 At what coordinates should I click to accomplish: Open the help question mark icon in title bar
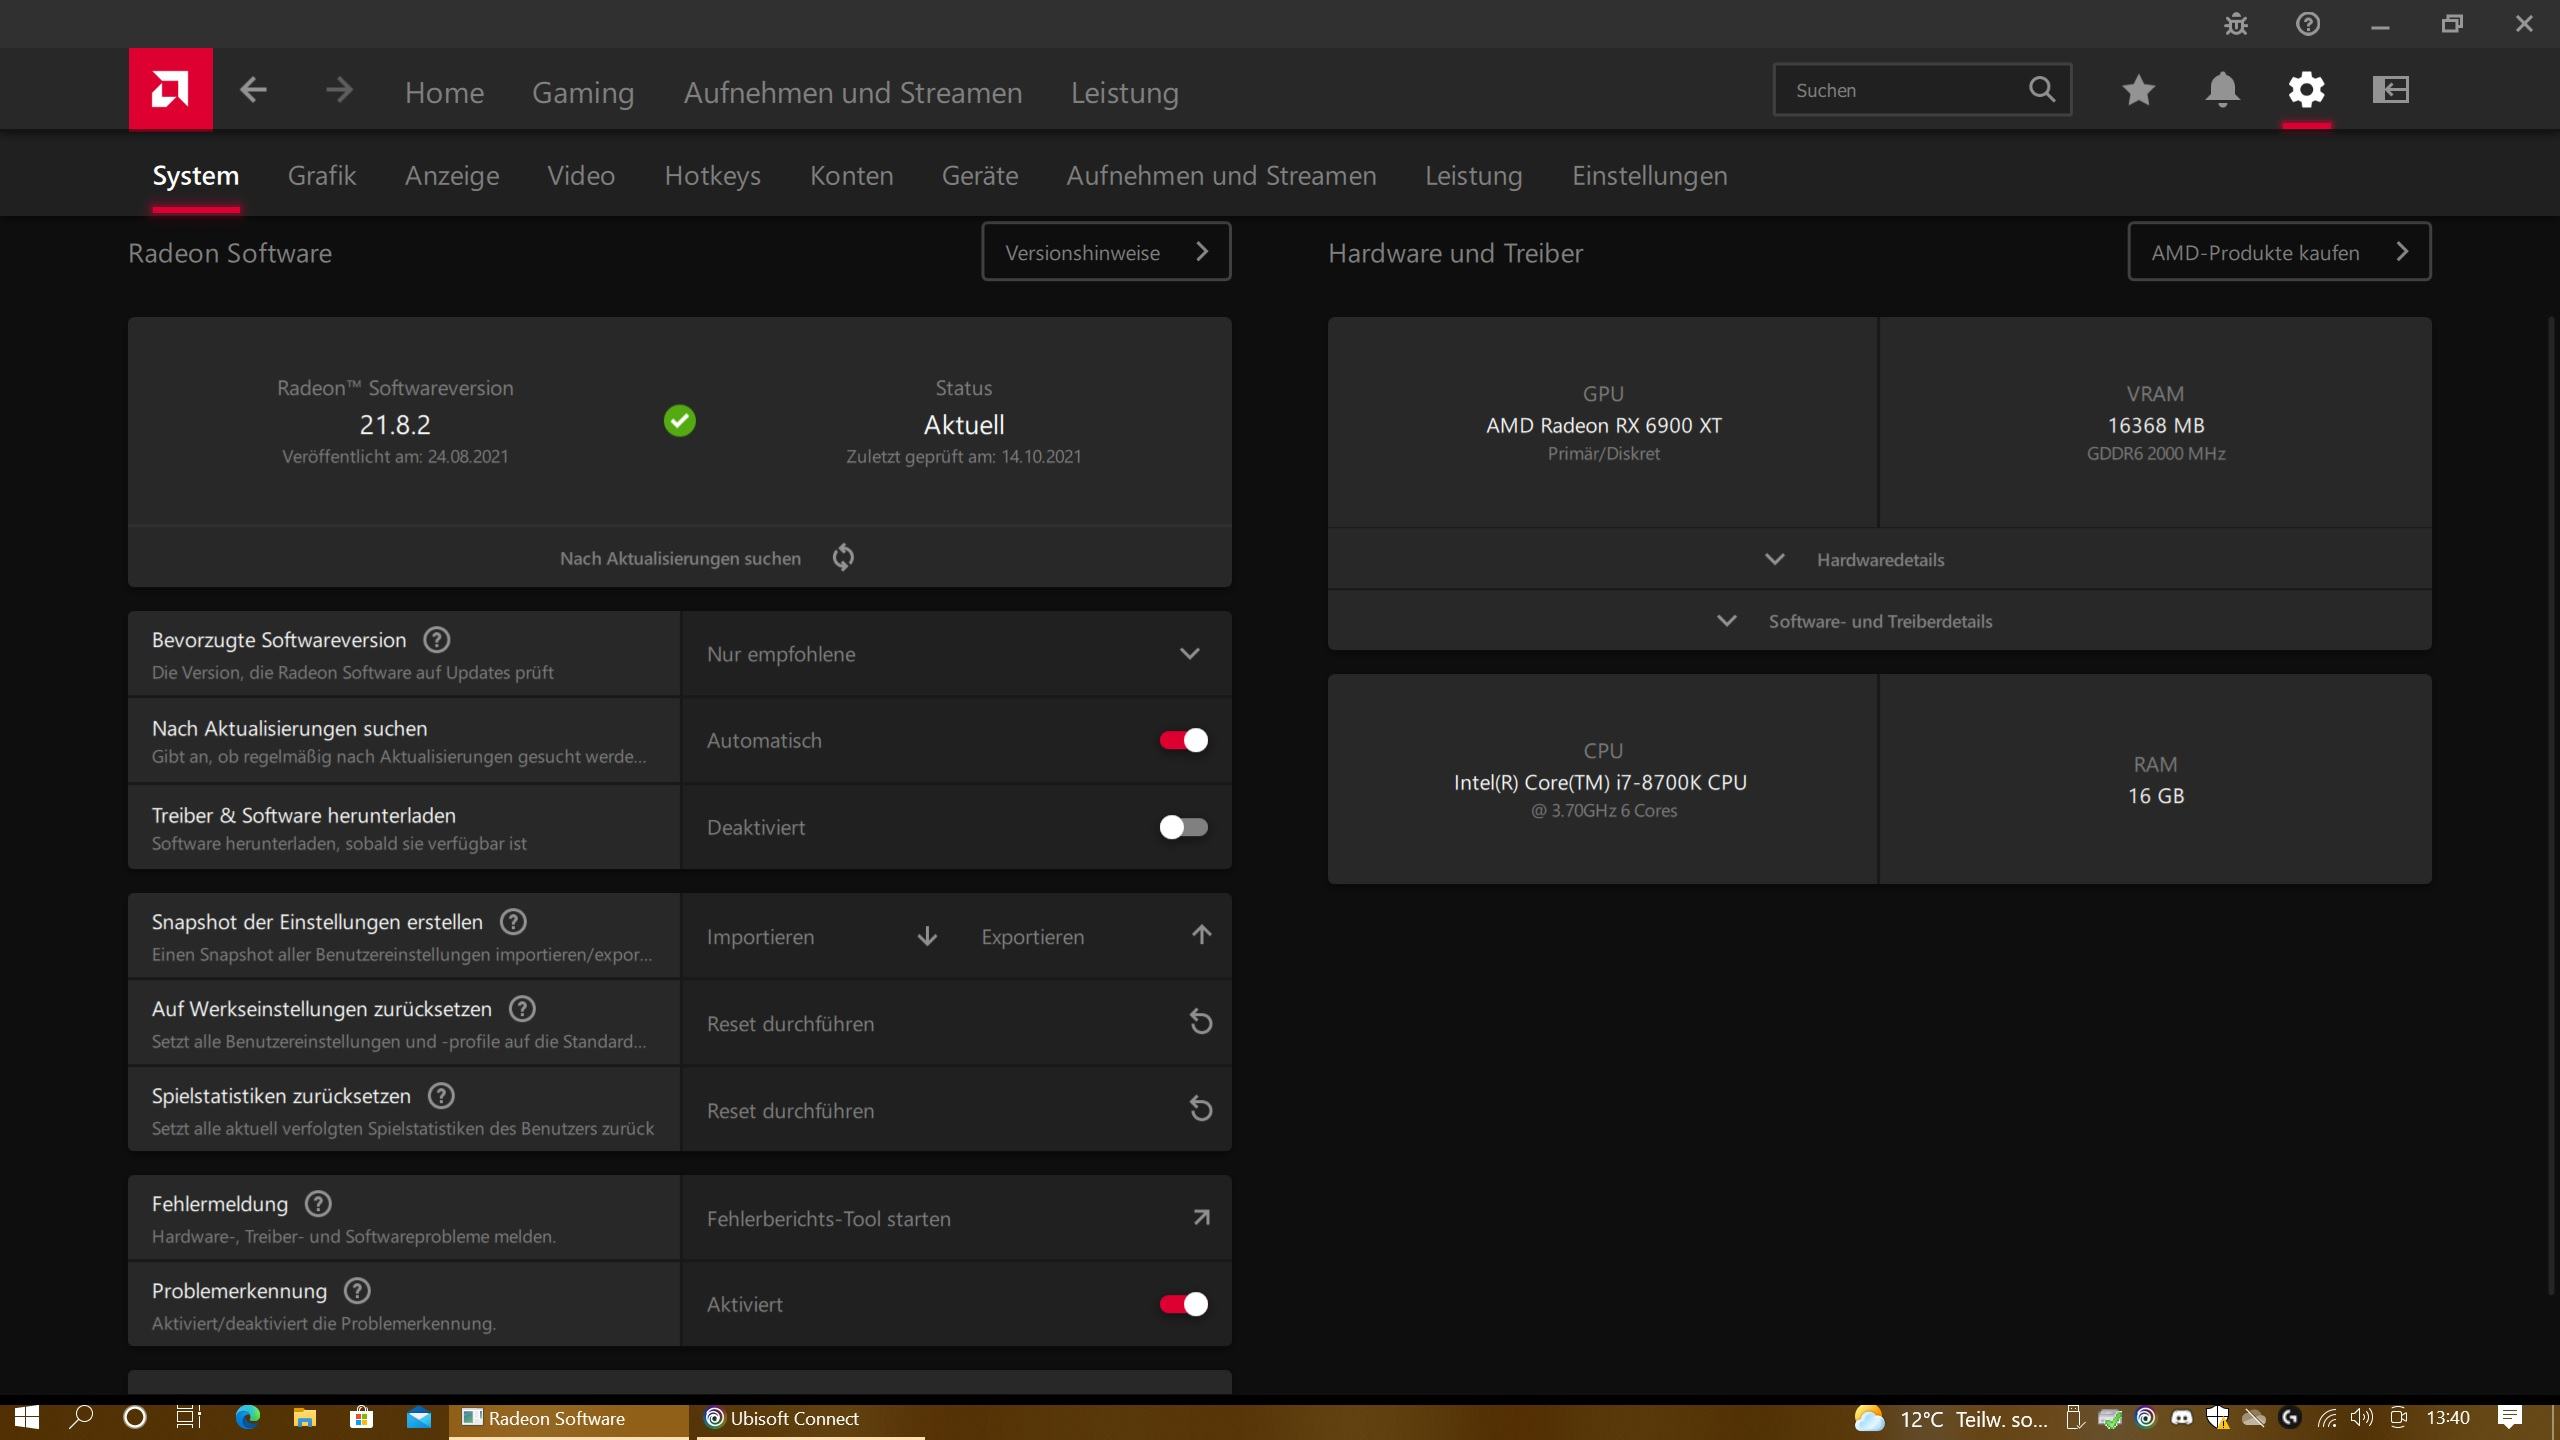pos(2308,24)
